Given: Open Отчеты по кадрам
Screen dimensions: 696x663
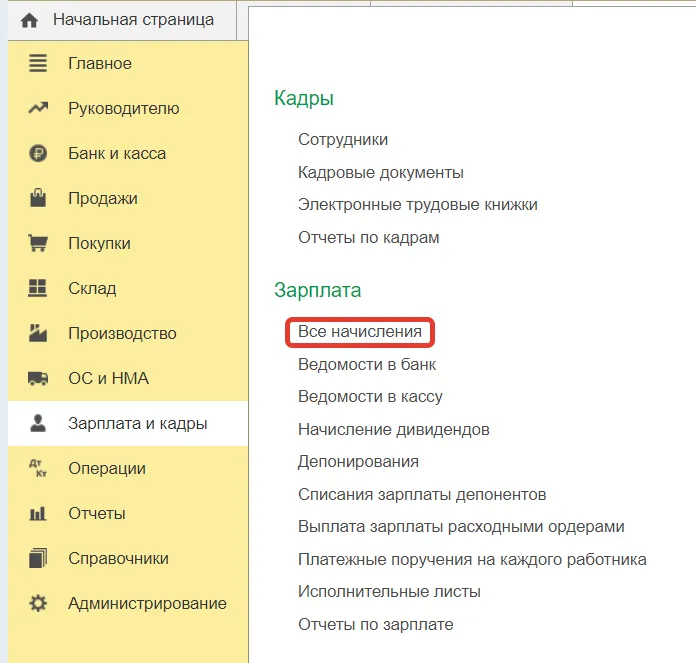Looking at the screenshot, I should 368,237.
